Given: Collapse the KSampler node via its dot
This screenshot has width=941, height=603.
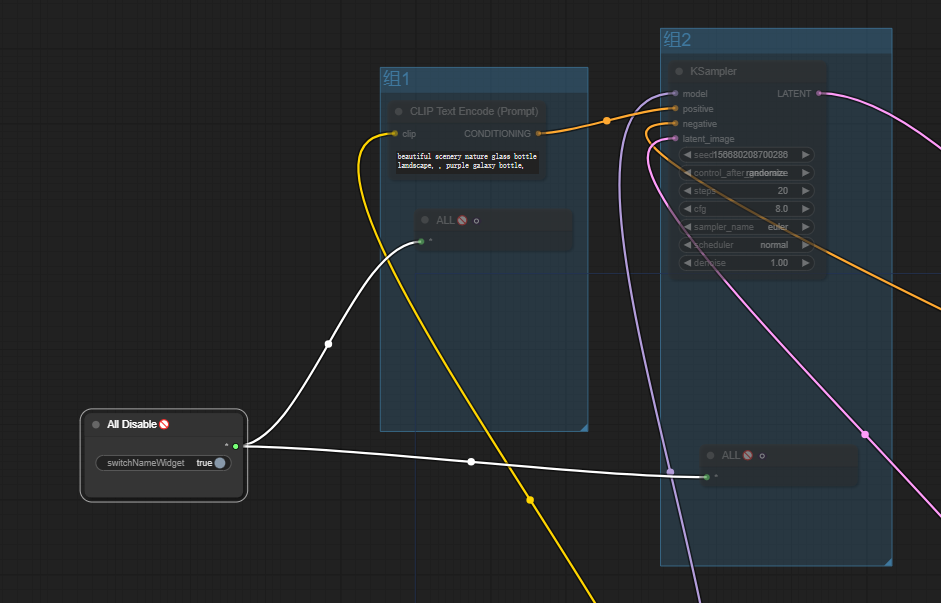Looking at the screenshot, I should tap(679, 71).
